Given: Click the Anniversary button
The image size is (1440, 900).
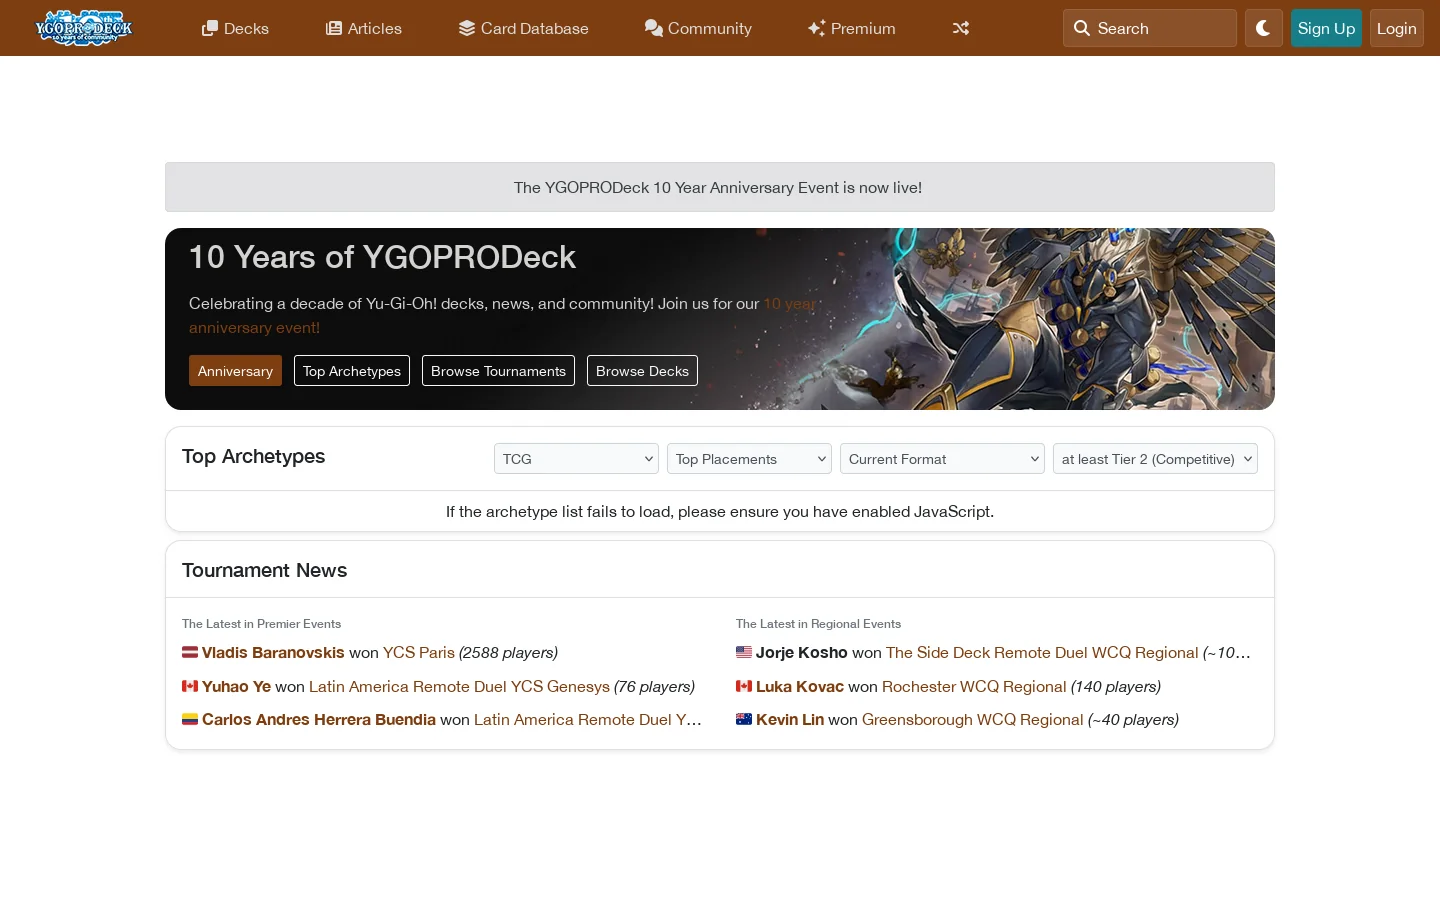Looking at the screenshot, I should click(x=235, y=371).
